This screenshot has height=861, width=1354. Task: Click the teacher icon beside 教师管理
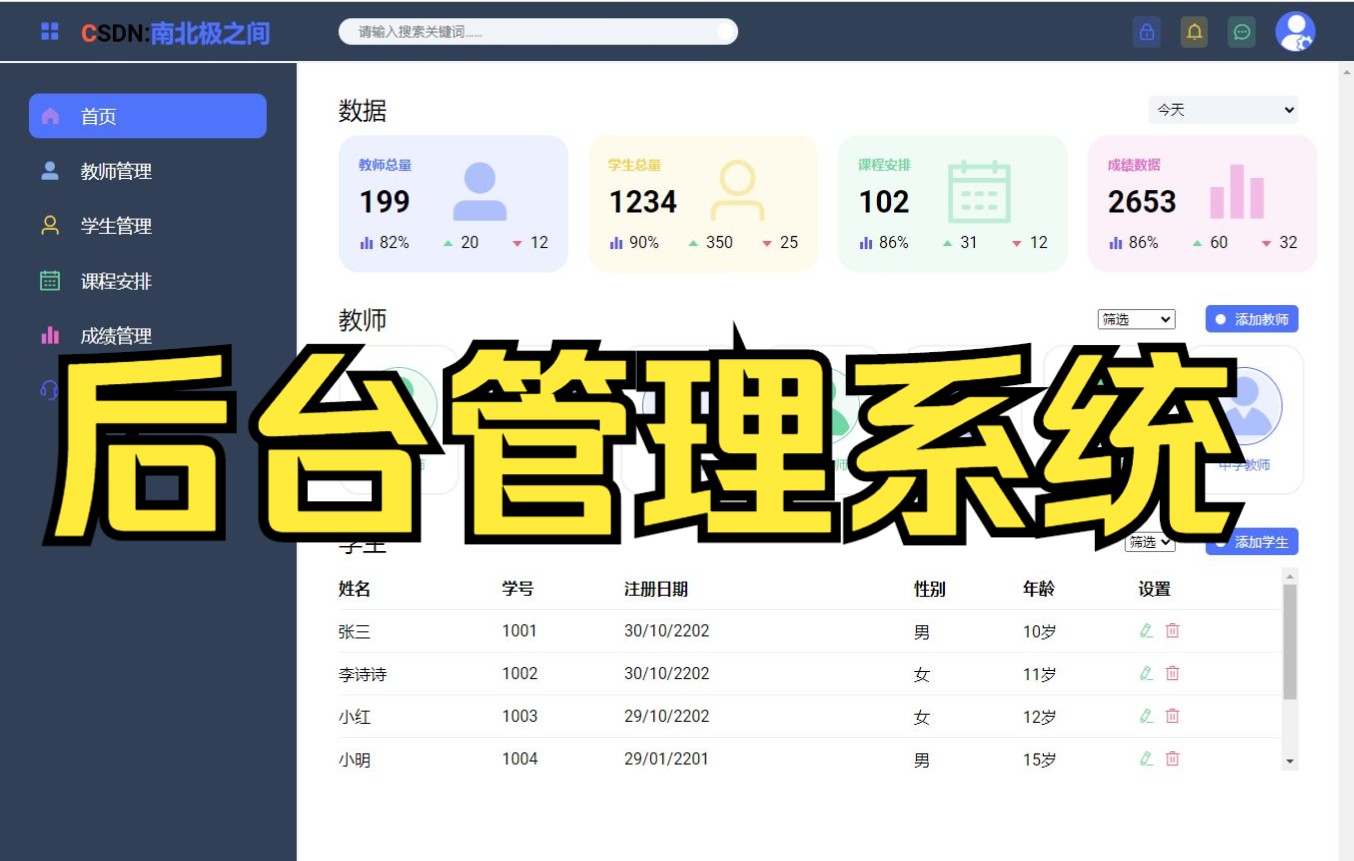click(50, 171)
